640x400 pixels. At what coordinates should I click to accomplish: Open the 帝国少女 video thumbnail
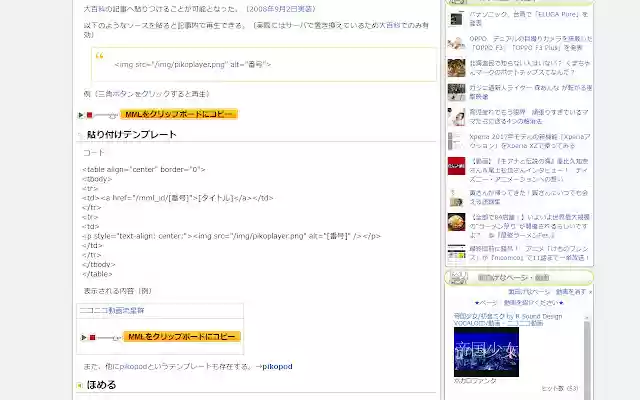point(487,352)
